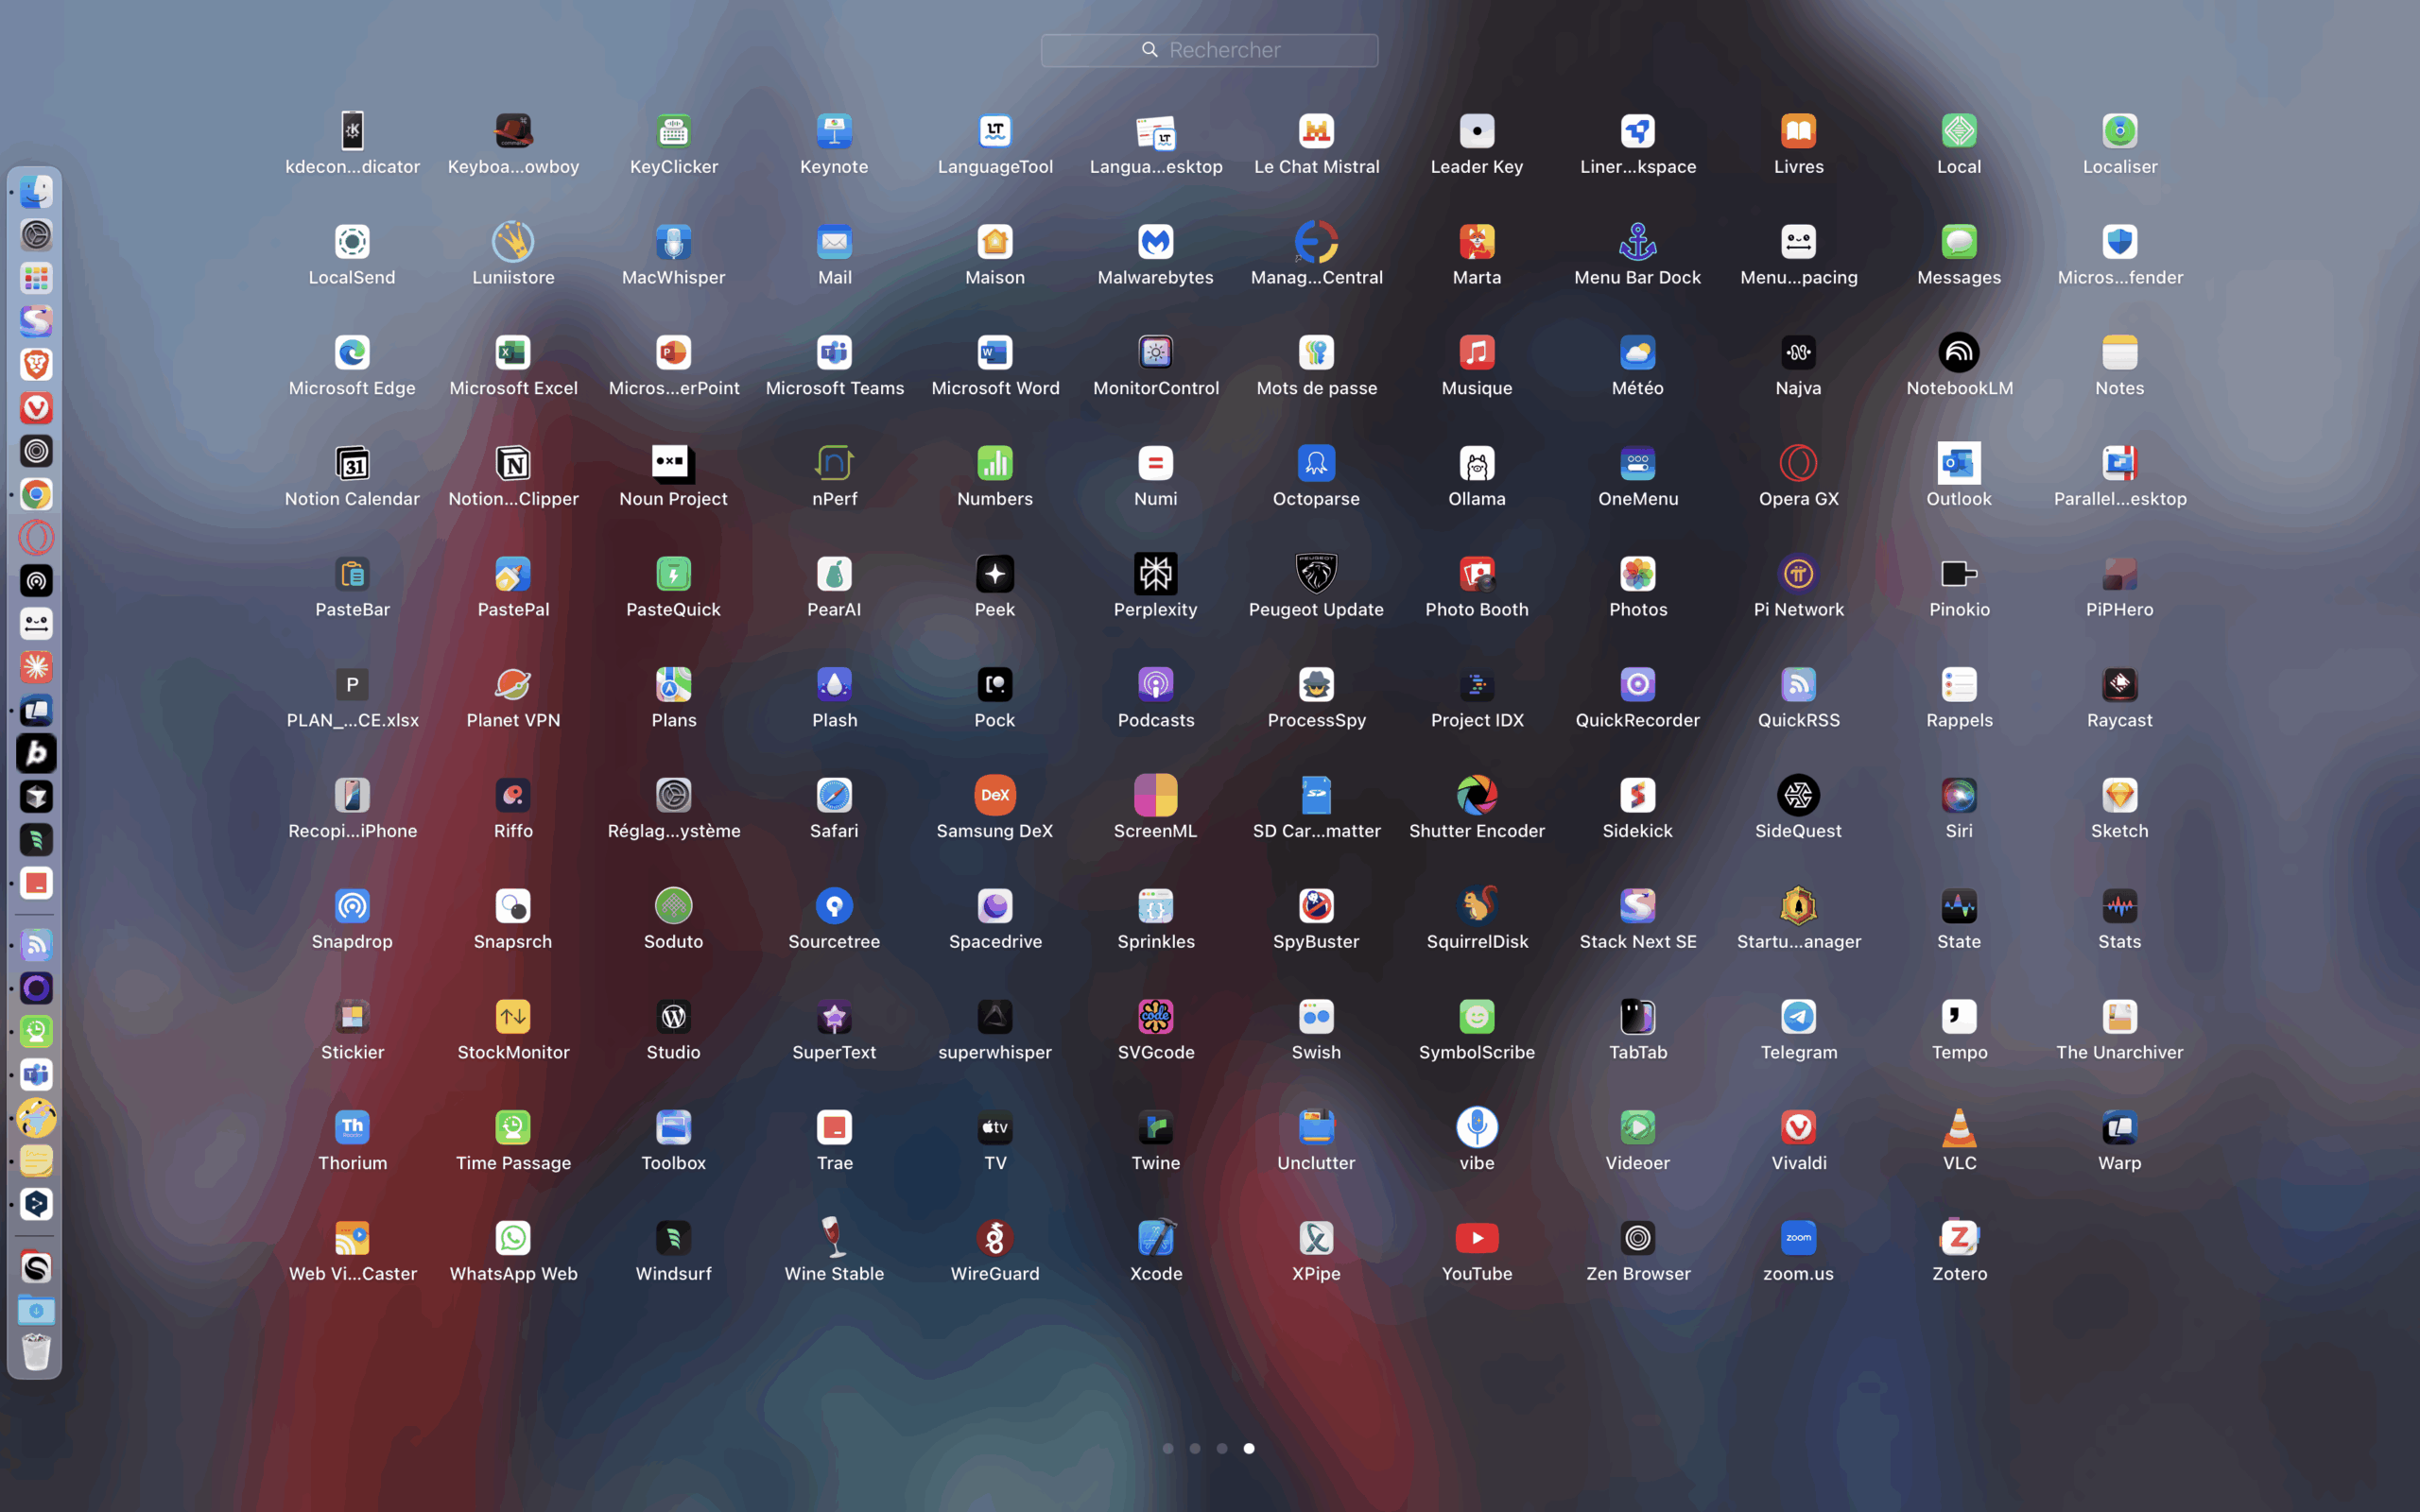Open WhatsApp Web

coord(513,1238)
